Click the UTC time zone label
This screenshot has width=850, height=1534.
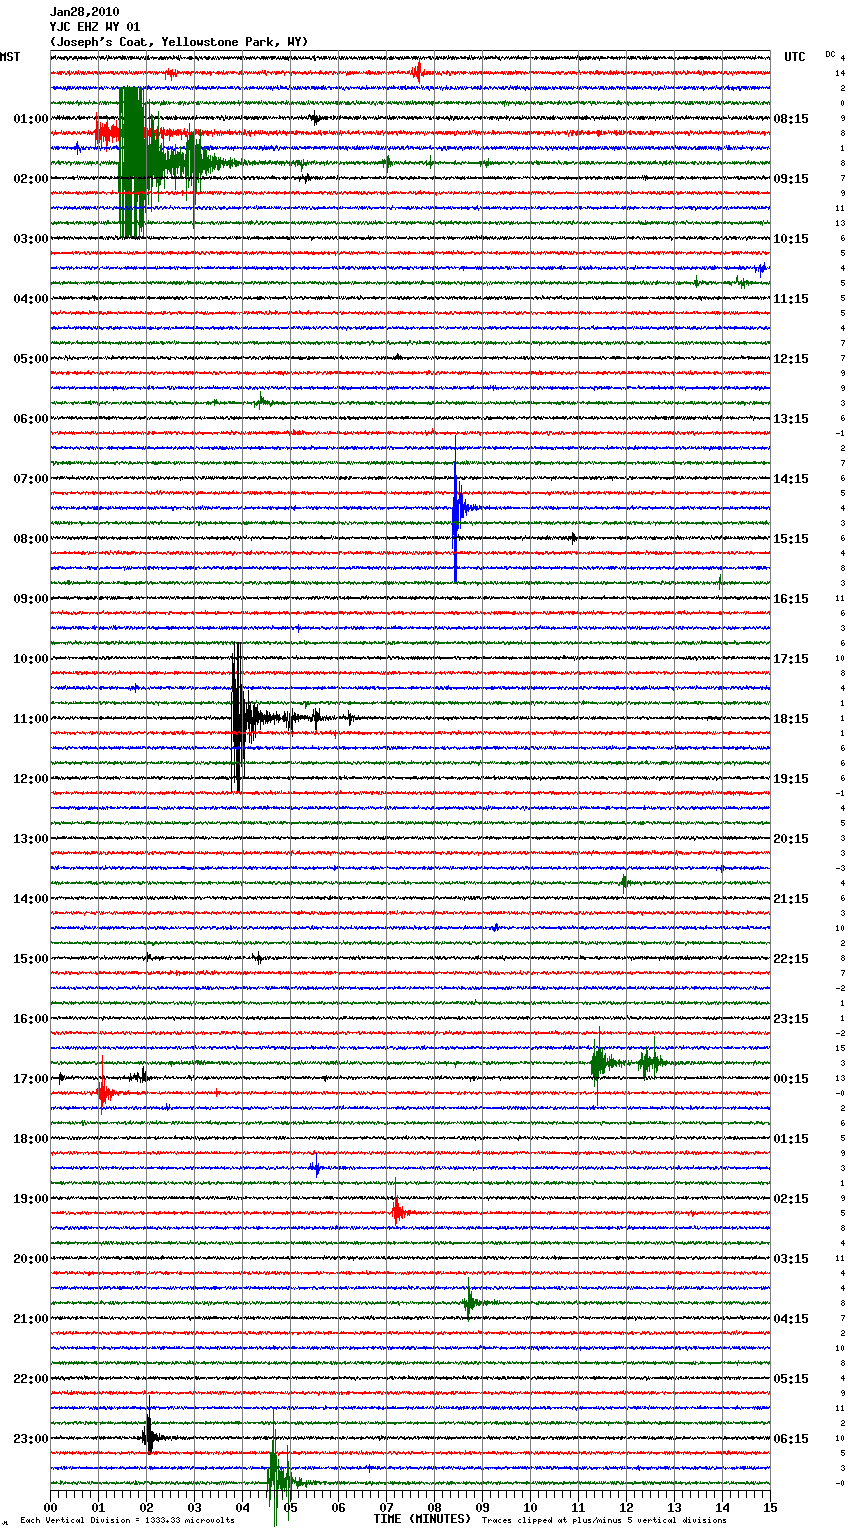pos(795,57)
